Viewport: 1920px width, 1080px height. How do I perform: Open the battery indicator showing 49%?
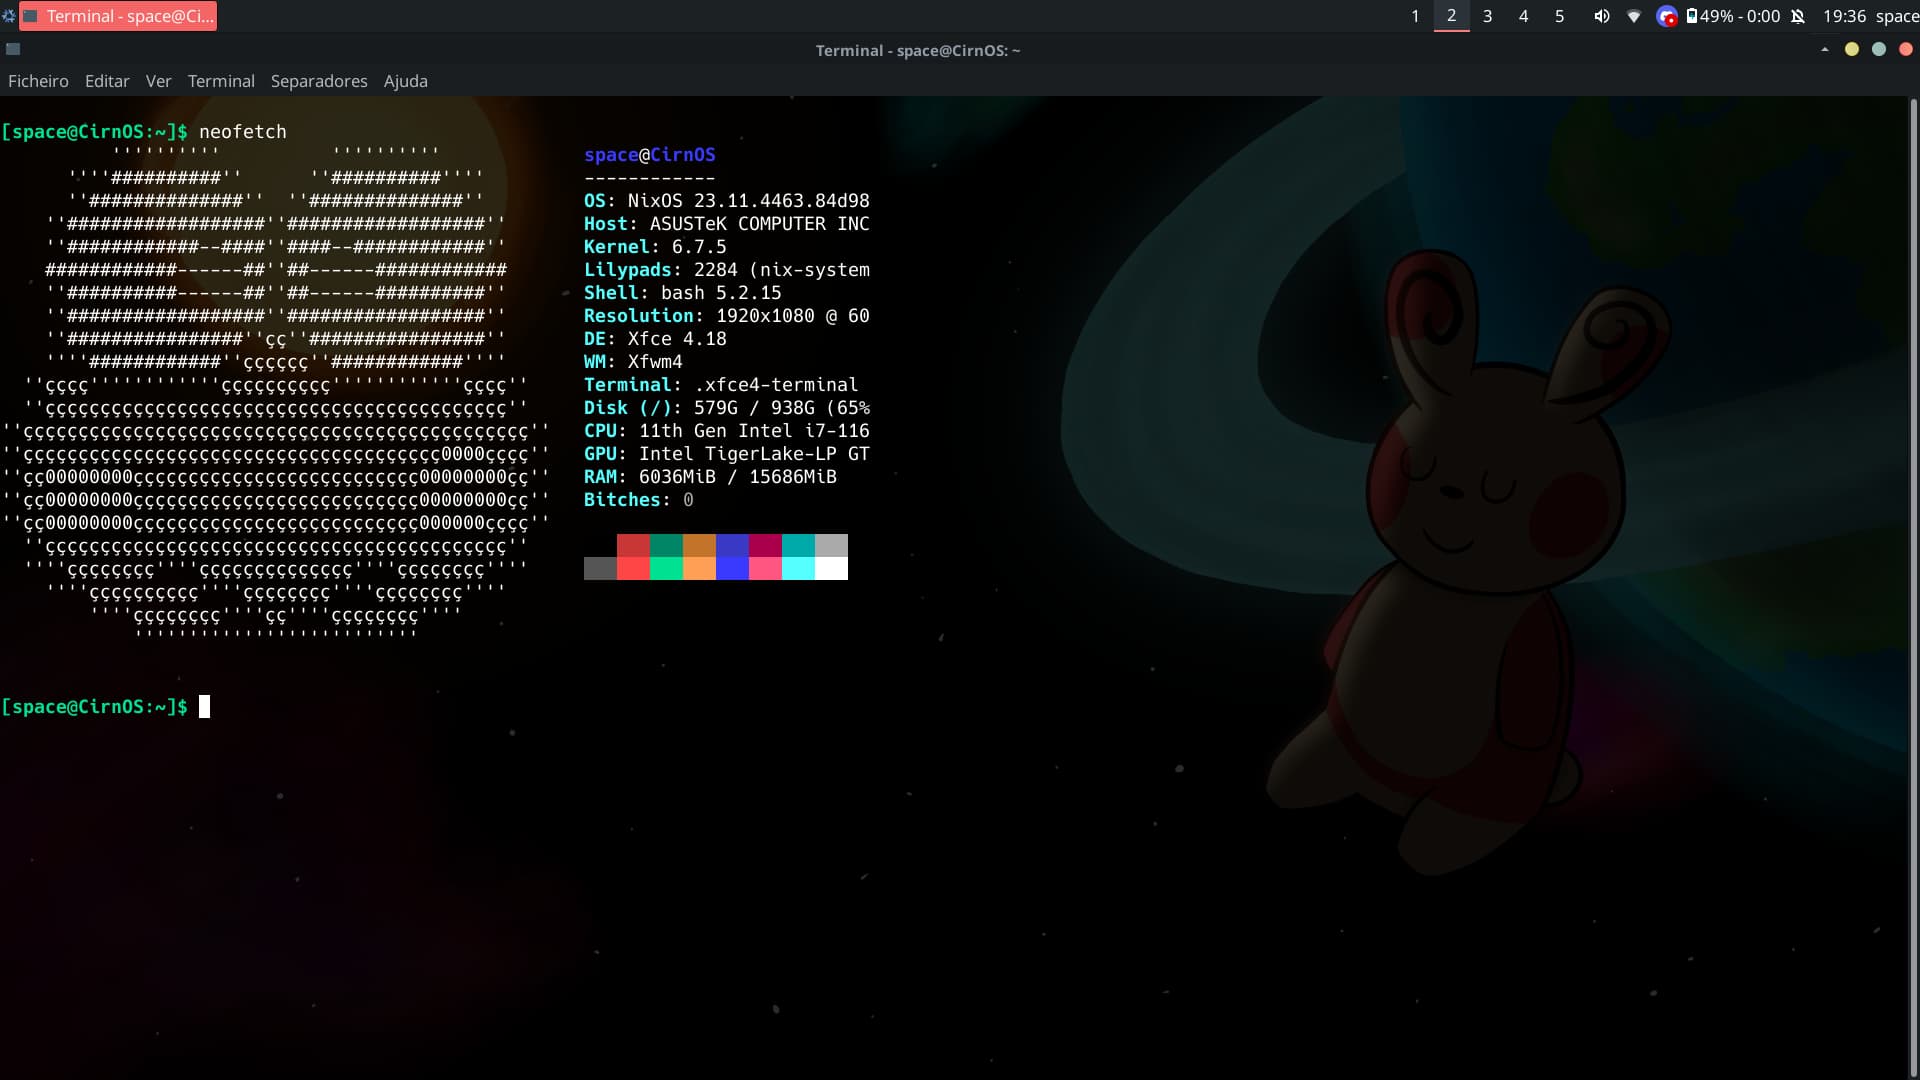point(1733,16)
